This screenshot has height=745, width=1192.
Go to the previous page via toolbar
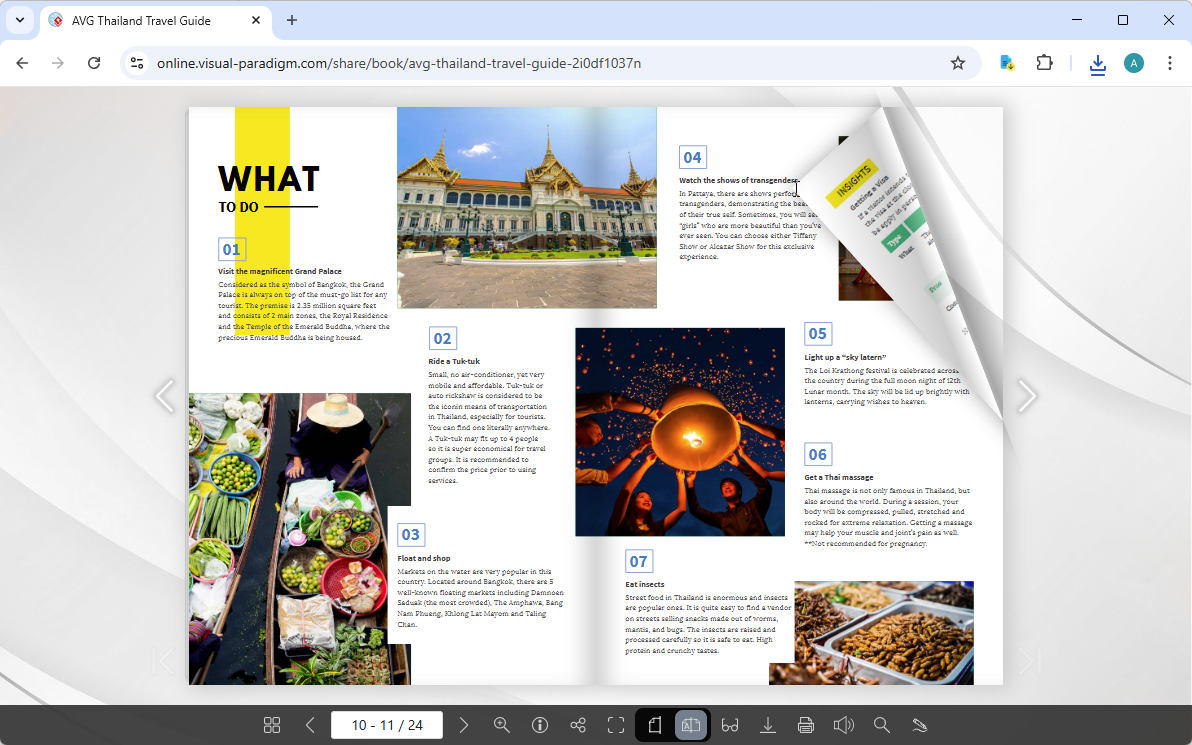click(x=310, y=724)
